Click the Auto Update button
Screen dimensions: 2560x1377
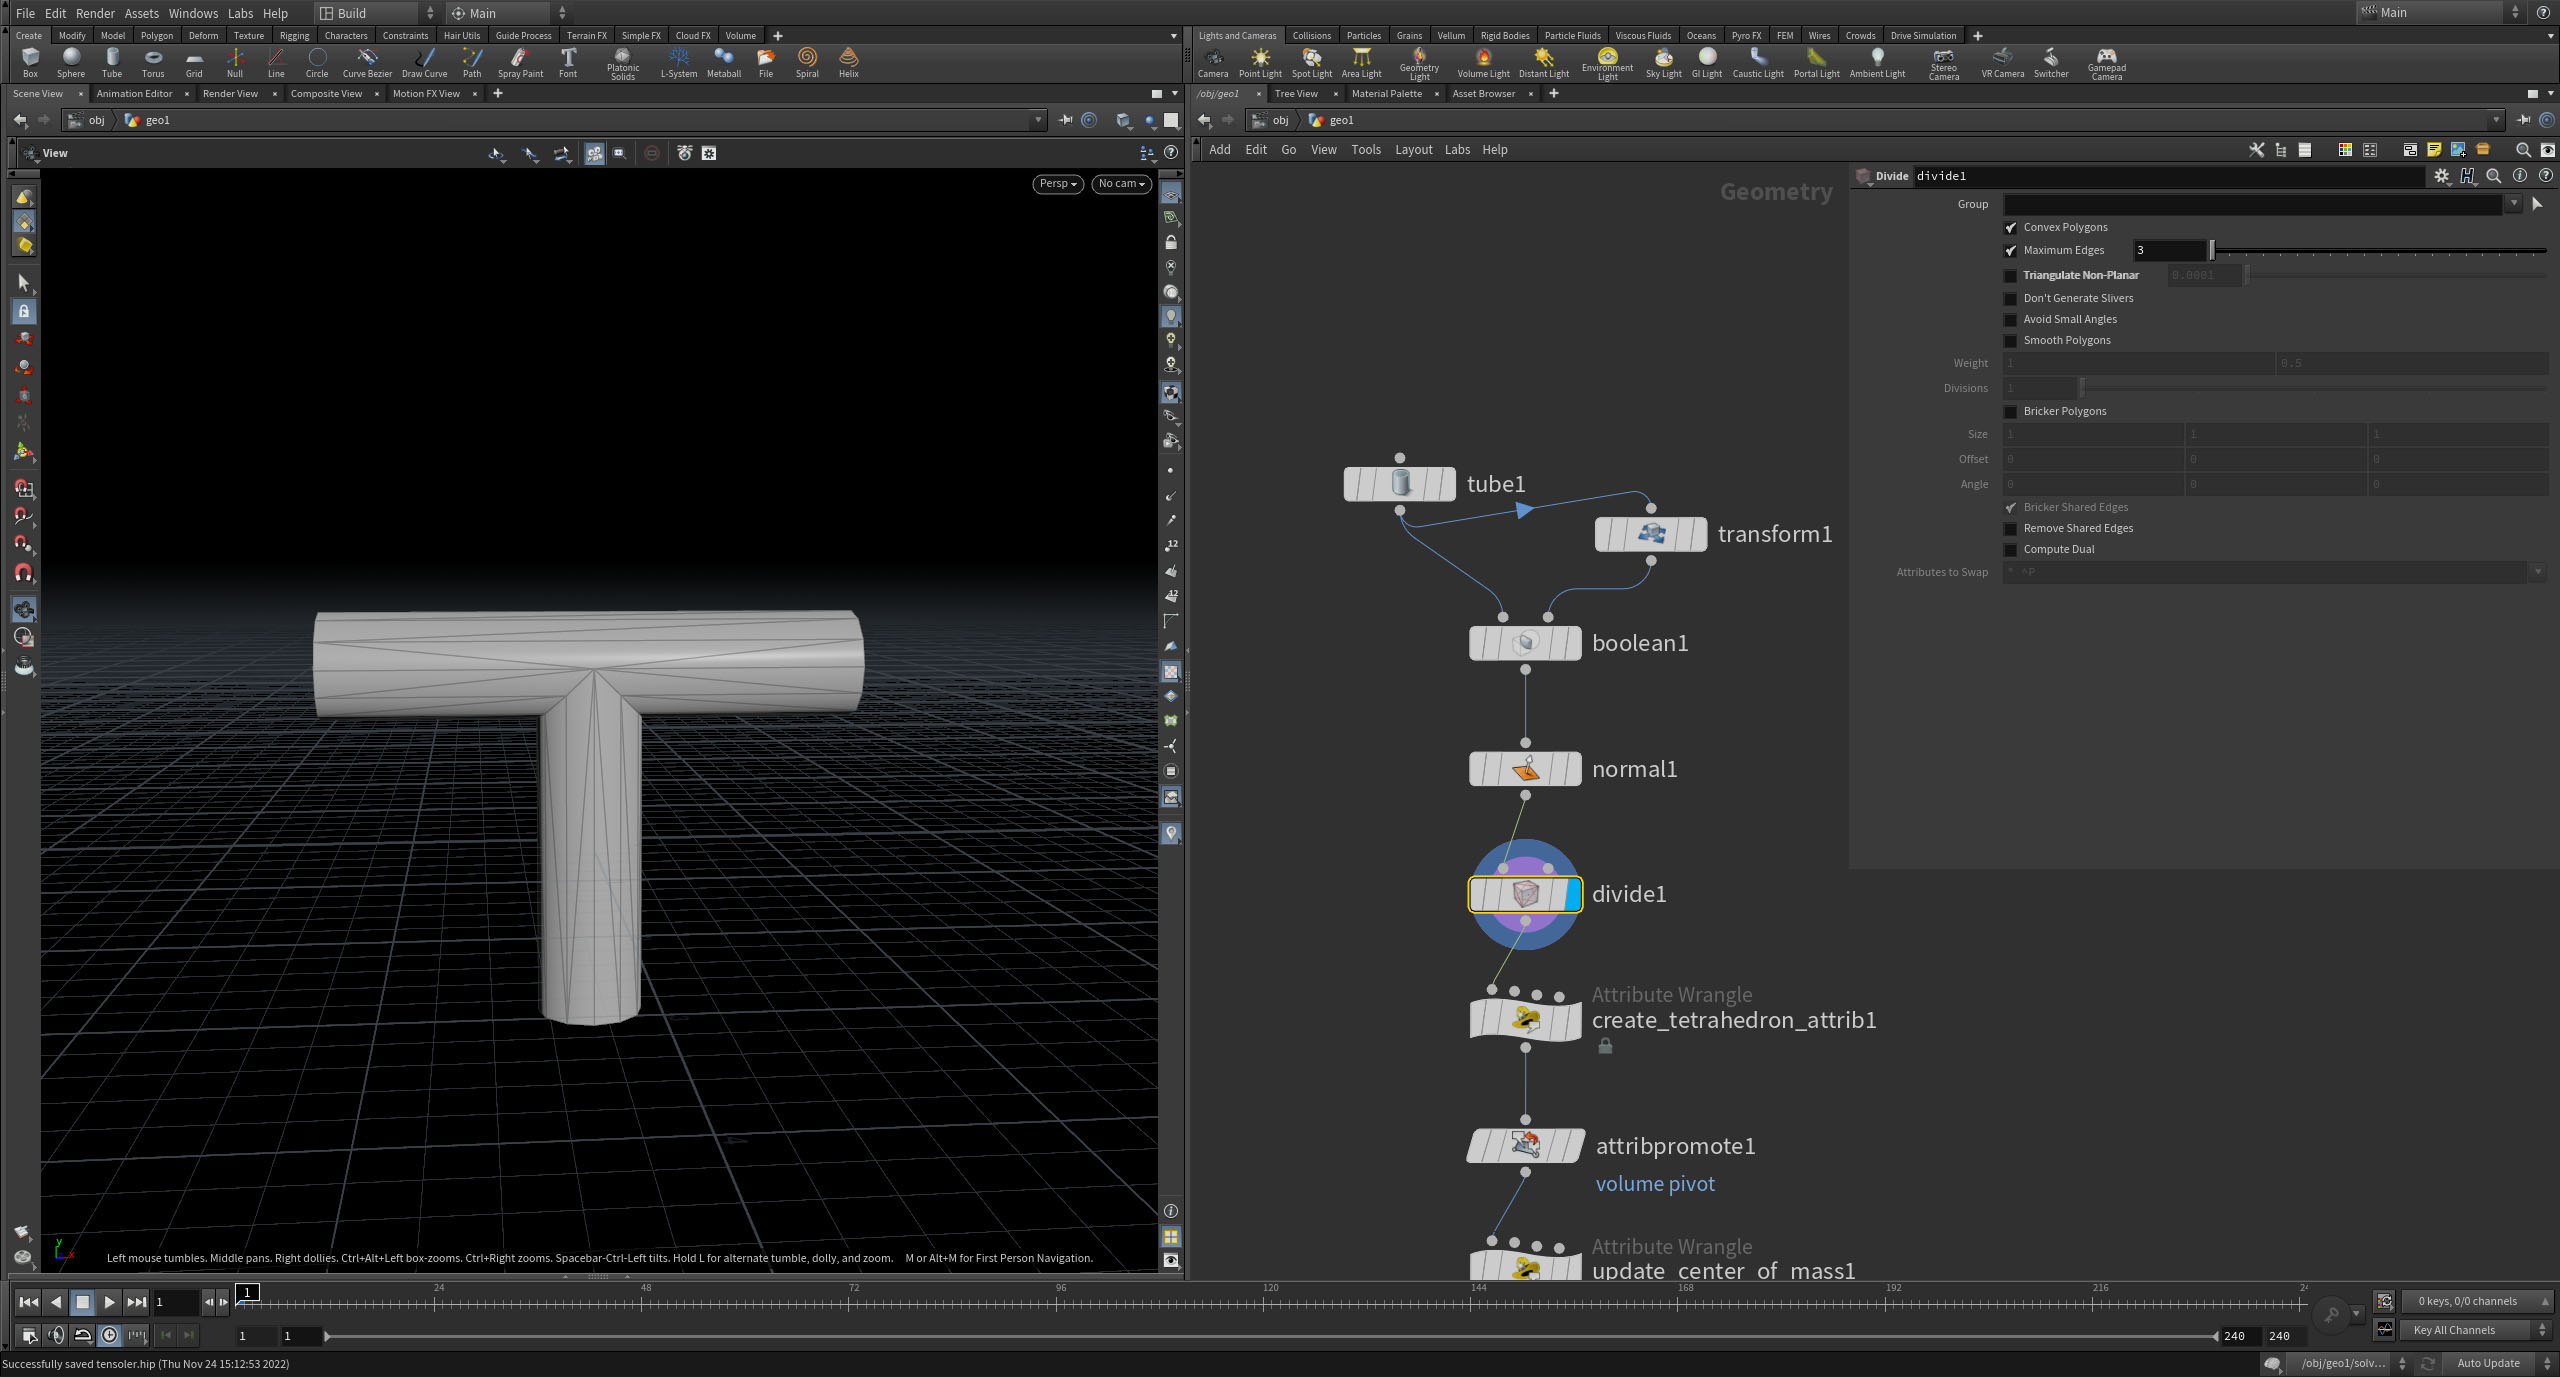[2488, 1363]
